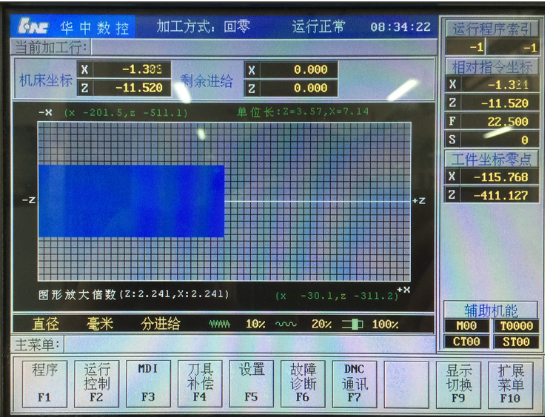Viewport: 545px width, 420px height.
Task: Click the 华中数控 HNC logo
Action: (x=33, y=26)
